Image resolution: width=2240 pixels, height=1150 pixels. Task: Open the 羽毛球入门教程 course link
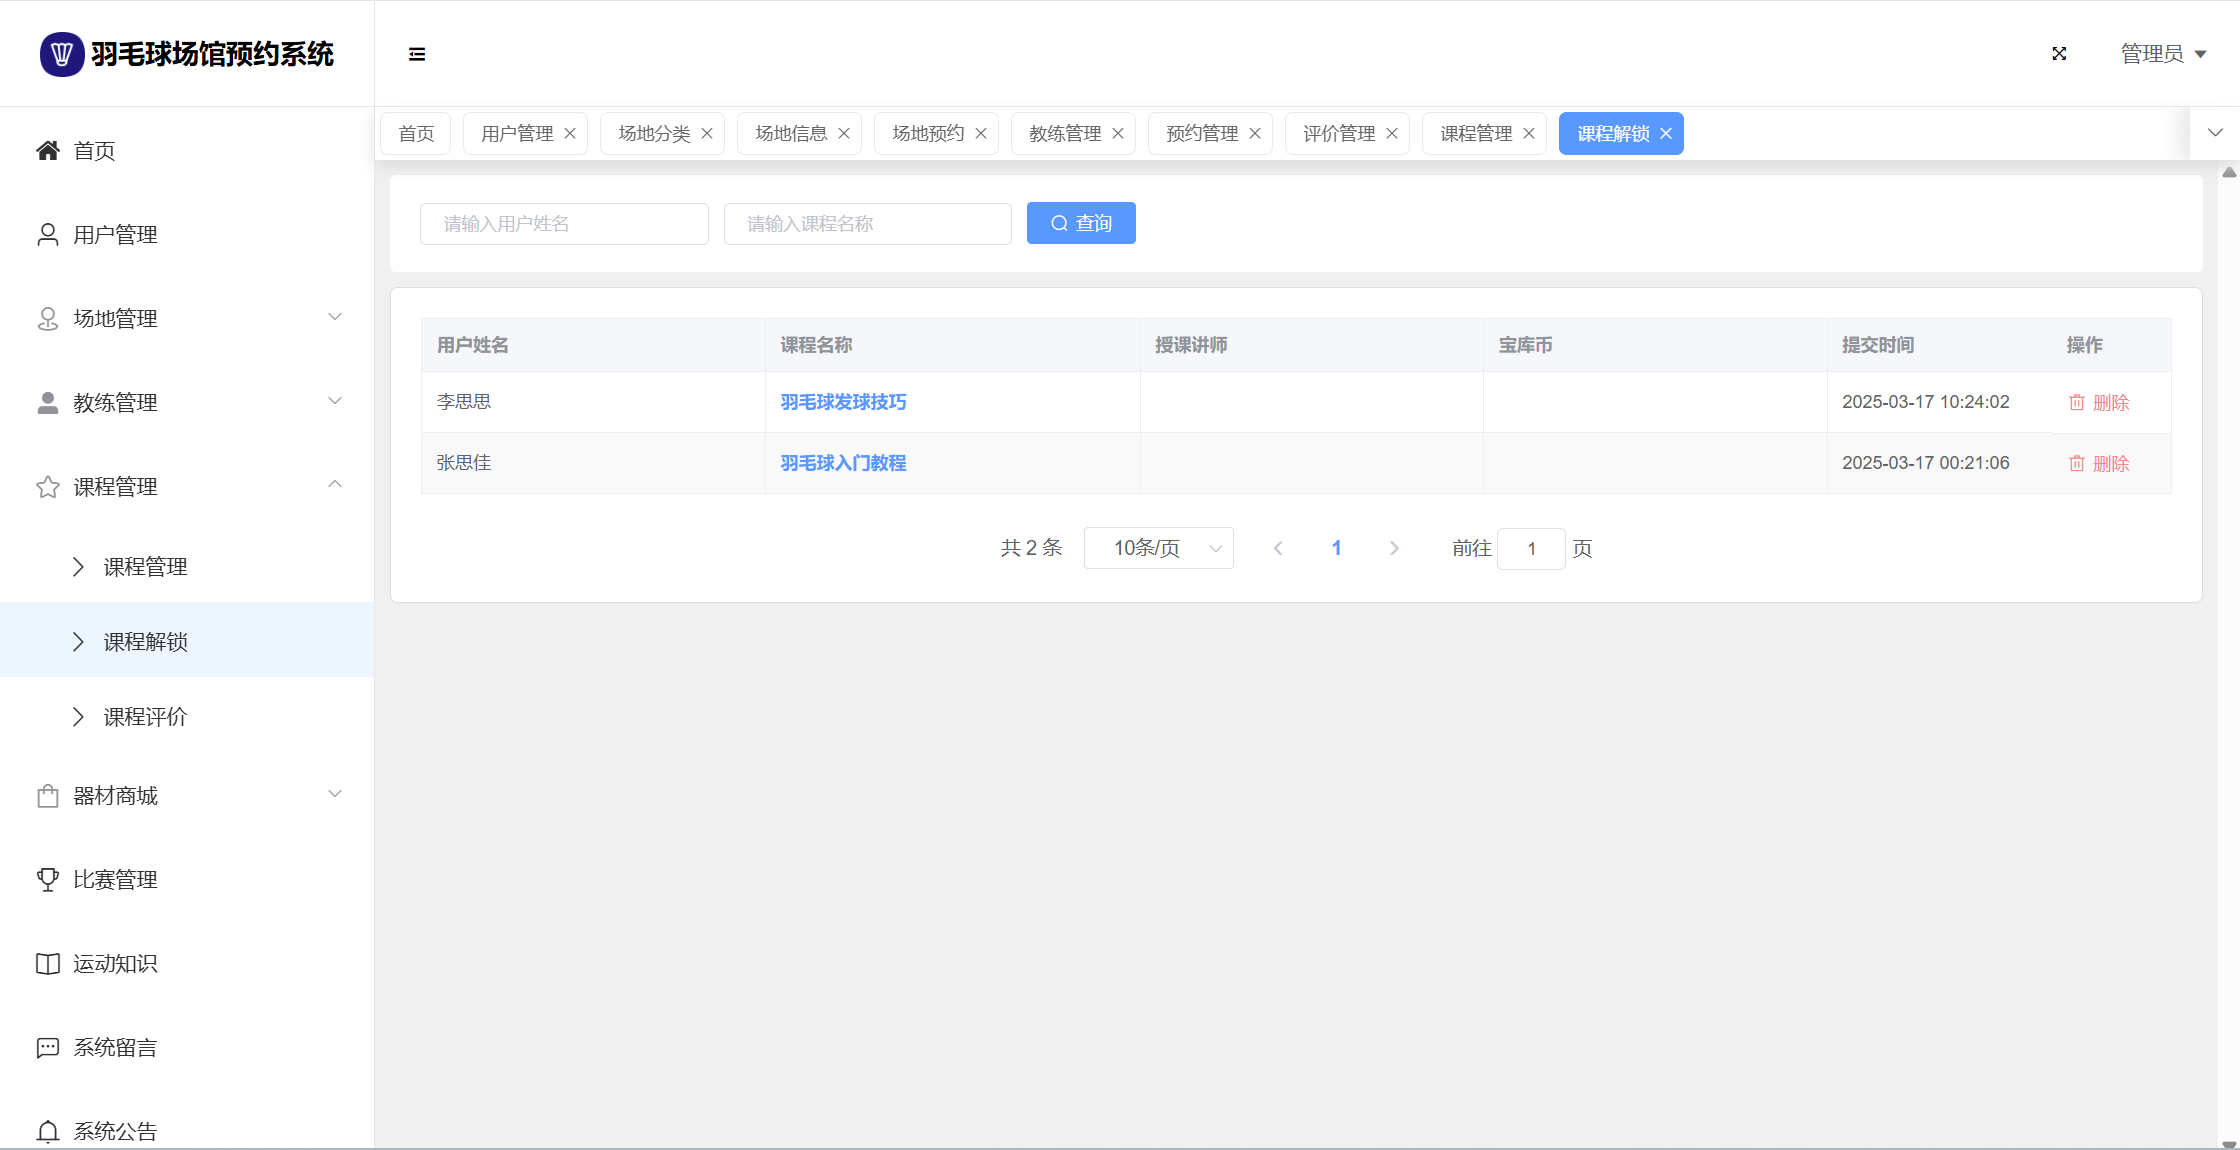(843, 463)
